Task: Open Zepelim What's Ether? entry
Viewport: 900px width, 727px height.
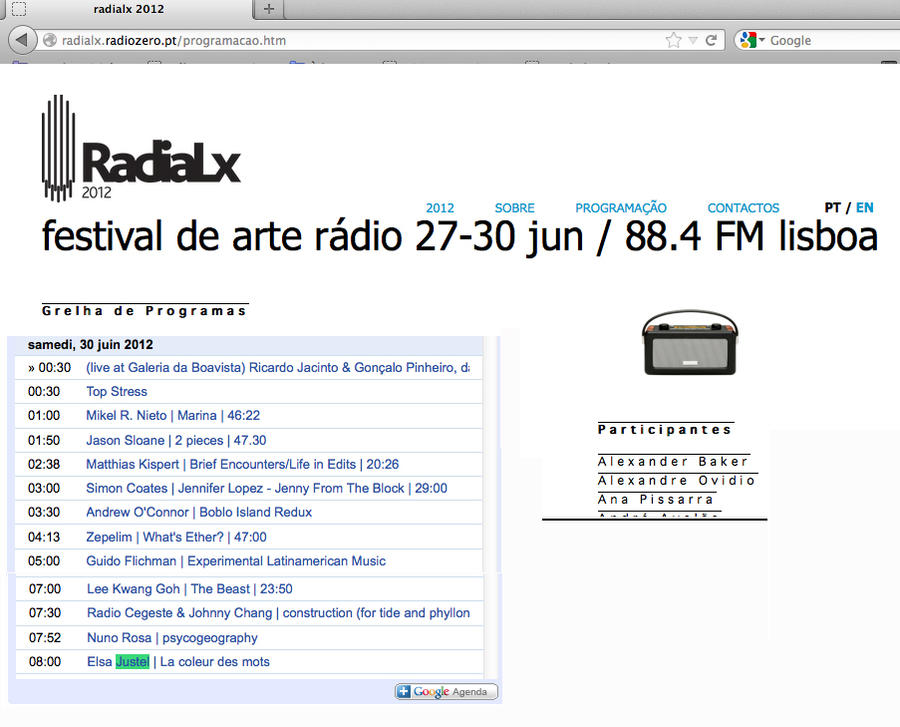Action: [x=176, y=537]
